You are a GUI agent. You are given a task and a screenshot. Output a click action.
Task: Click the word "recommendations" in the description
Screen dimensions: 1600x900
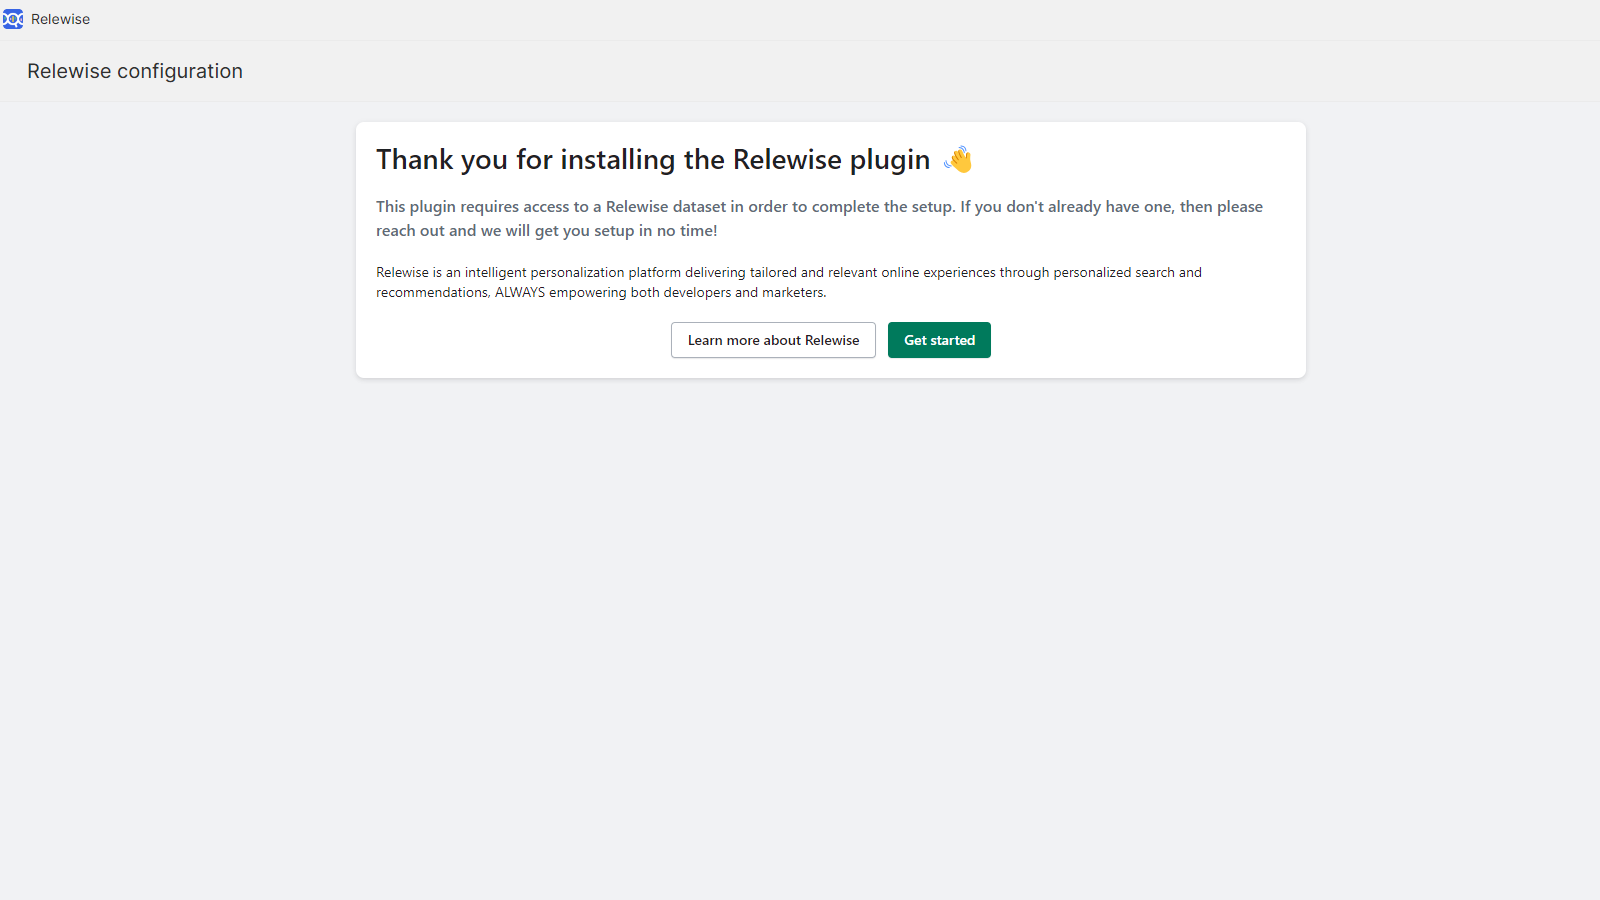(x=432, y=293)
